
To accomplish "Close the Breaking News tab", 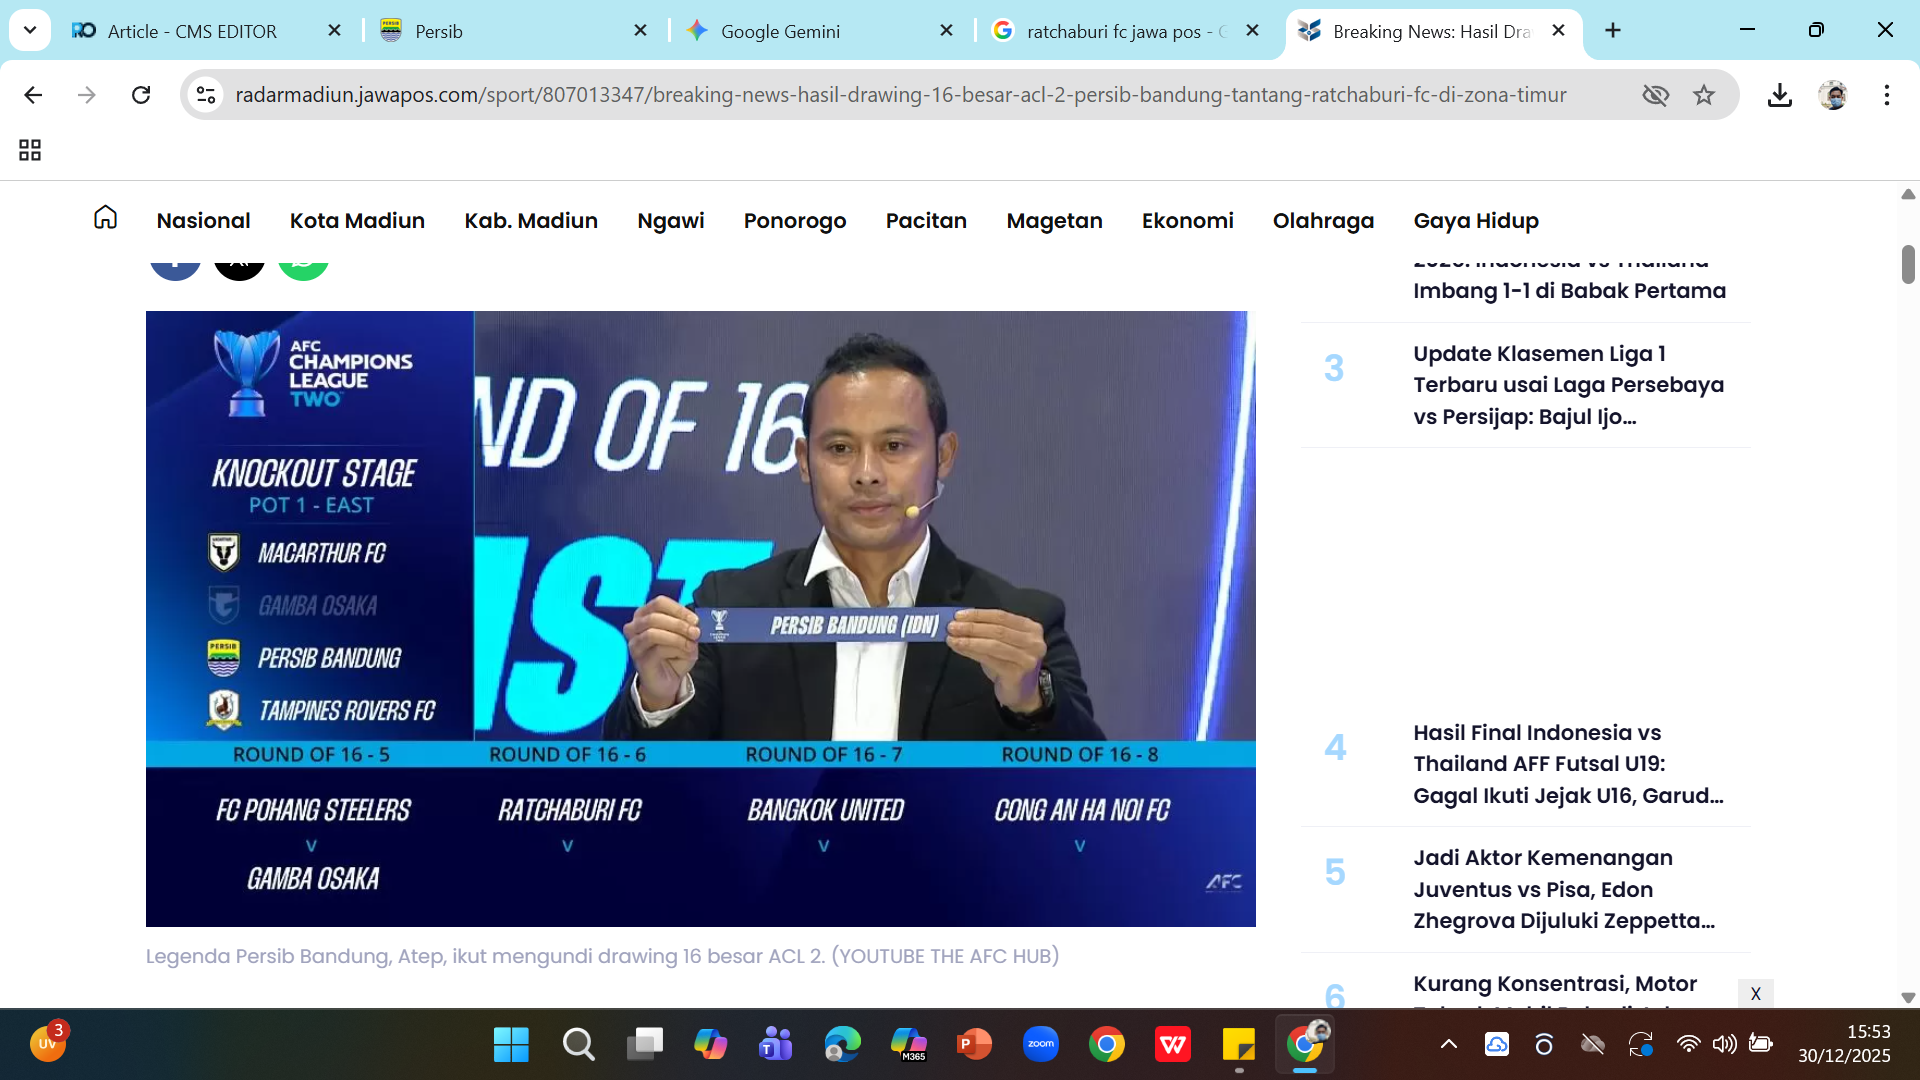I will click(x=1558, y=31).
